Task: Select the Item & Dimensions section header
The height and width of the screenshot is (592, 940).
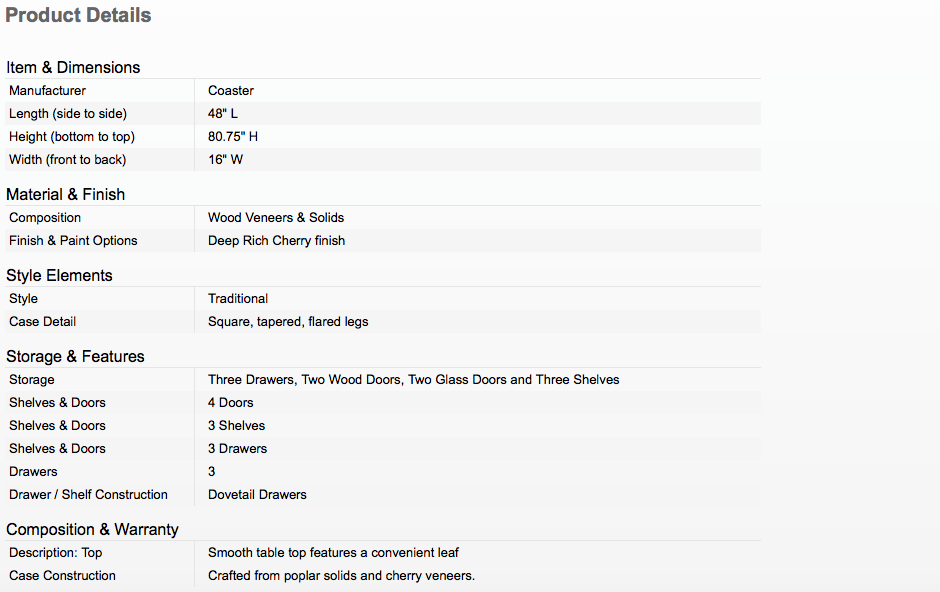Action: [x=73, y=67]
